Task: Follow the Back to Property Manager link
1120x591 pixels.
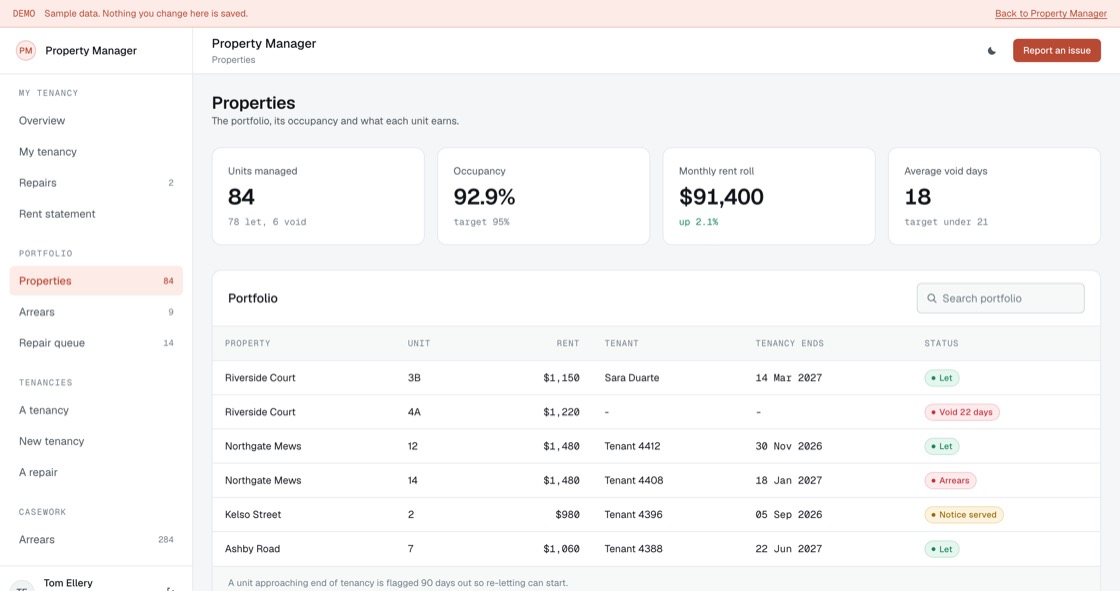Action: [x=1051, y=14]
